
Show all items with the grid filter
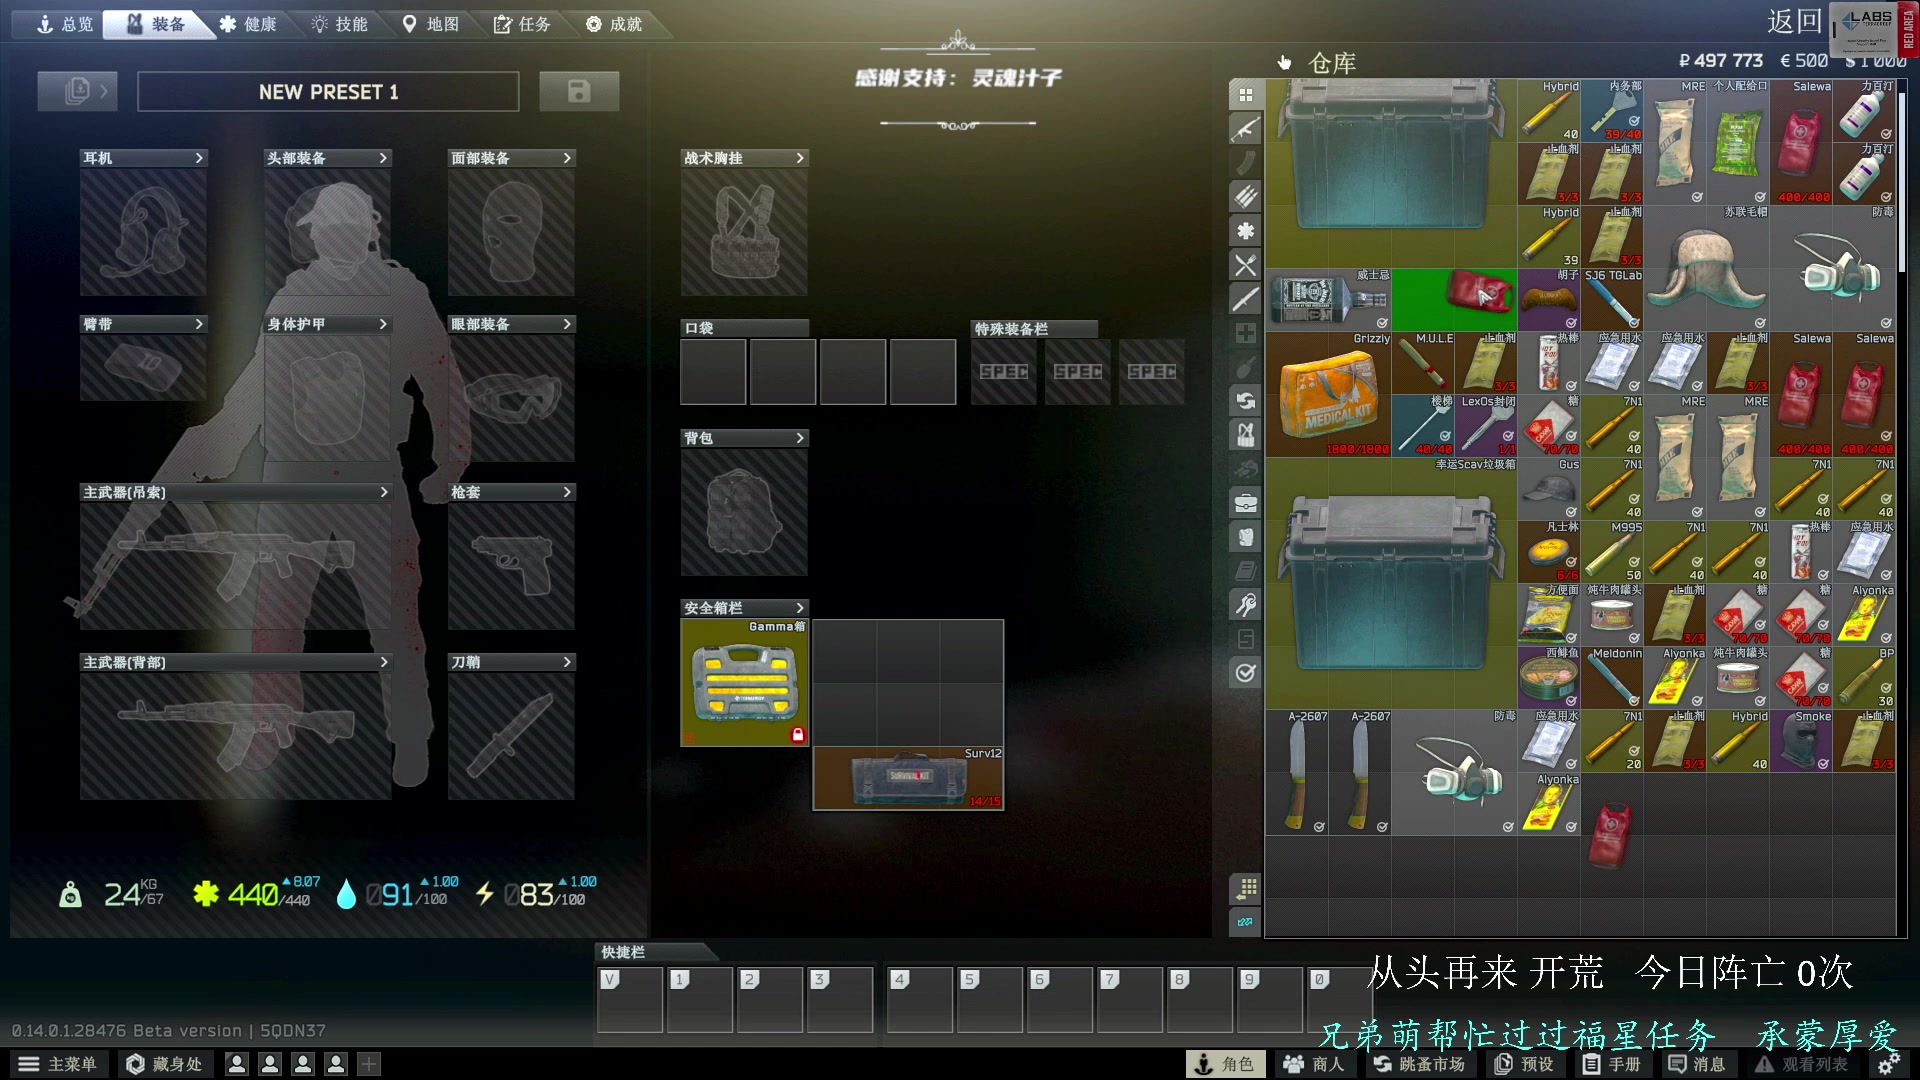pyautogui.click(x=1245, y=95)
